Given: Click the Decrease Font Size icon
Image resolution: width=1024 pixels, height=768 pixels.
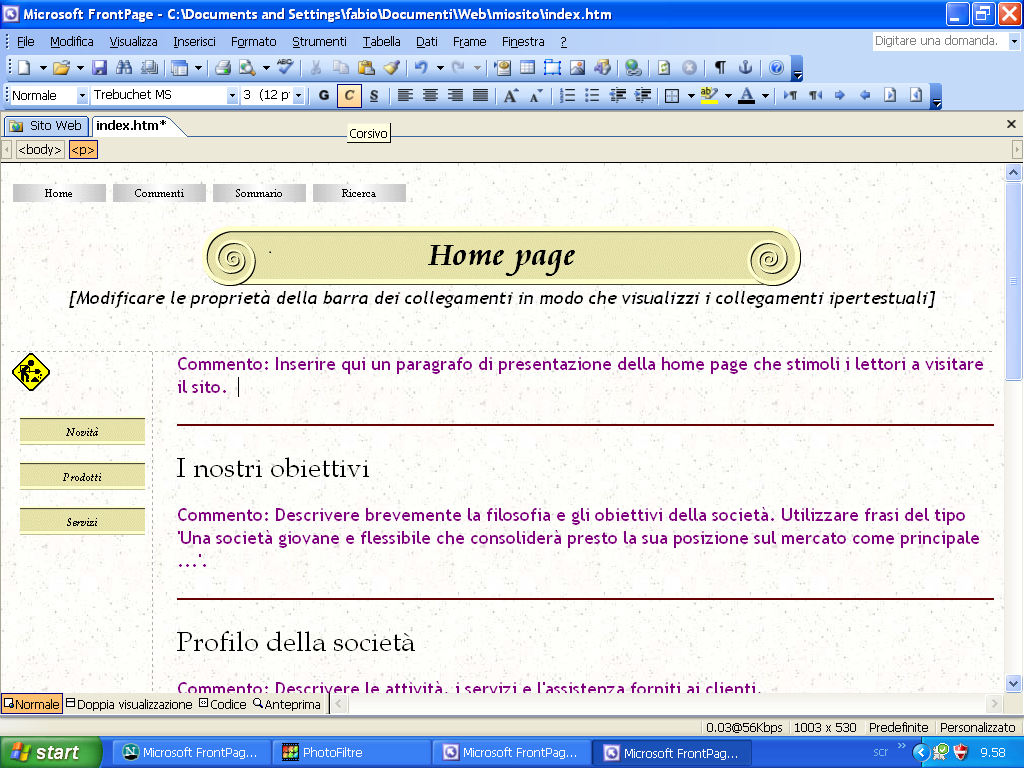Looking at the screenshot, I should click(x=536, y=95).
